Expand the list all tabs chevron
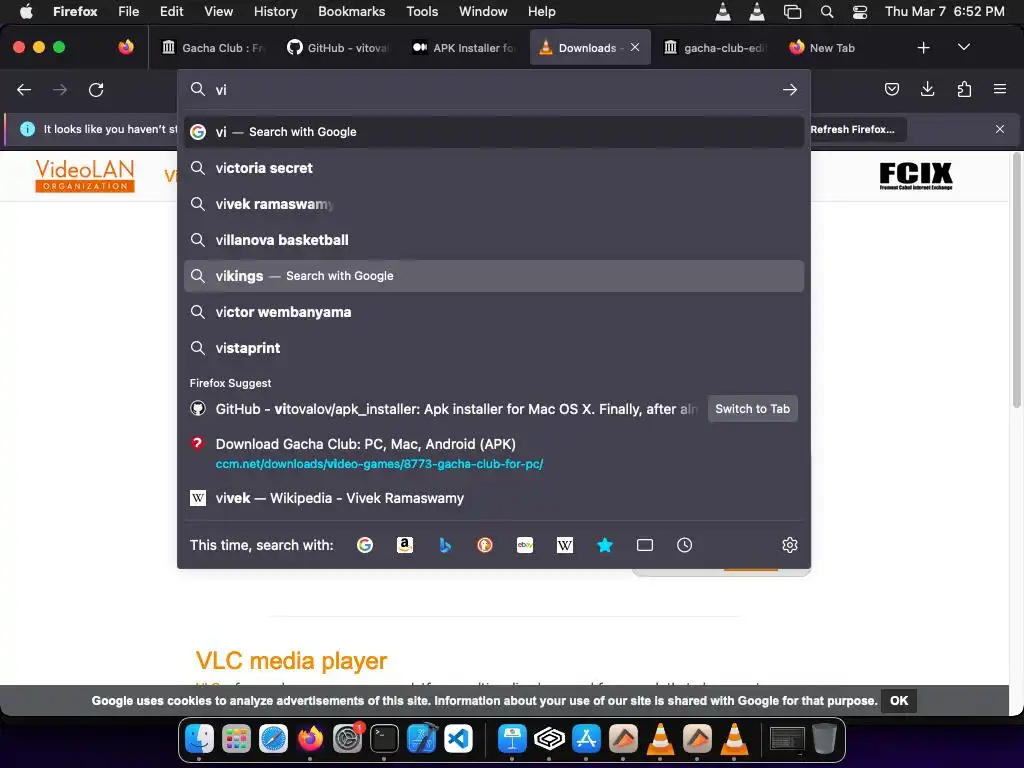This screenshot has height=768, width=1024. click(964, 48)
